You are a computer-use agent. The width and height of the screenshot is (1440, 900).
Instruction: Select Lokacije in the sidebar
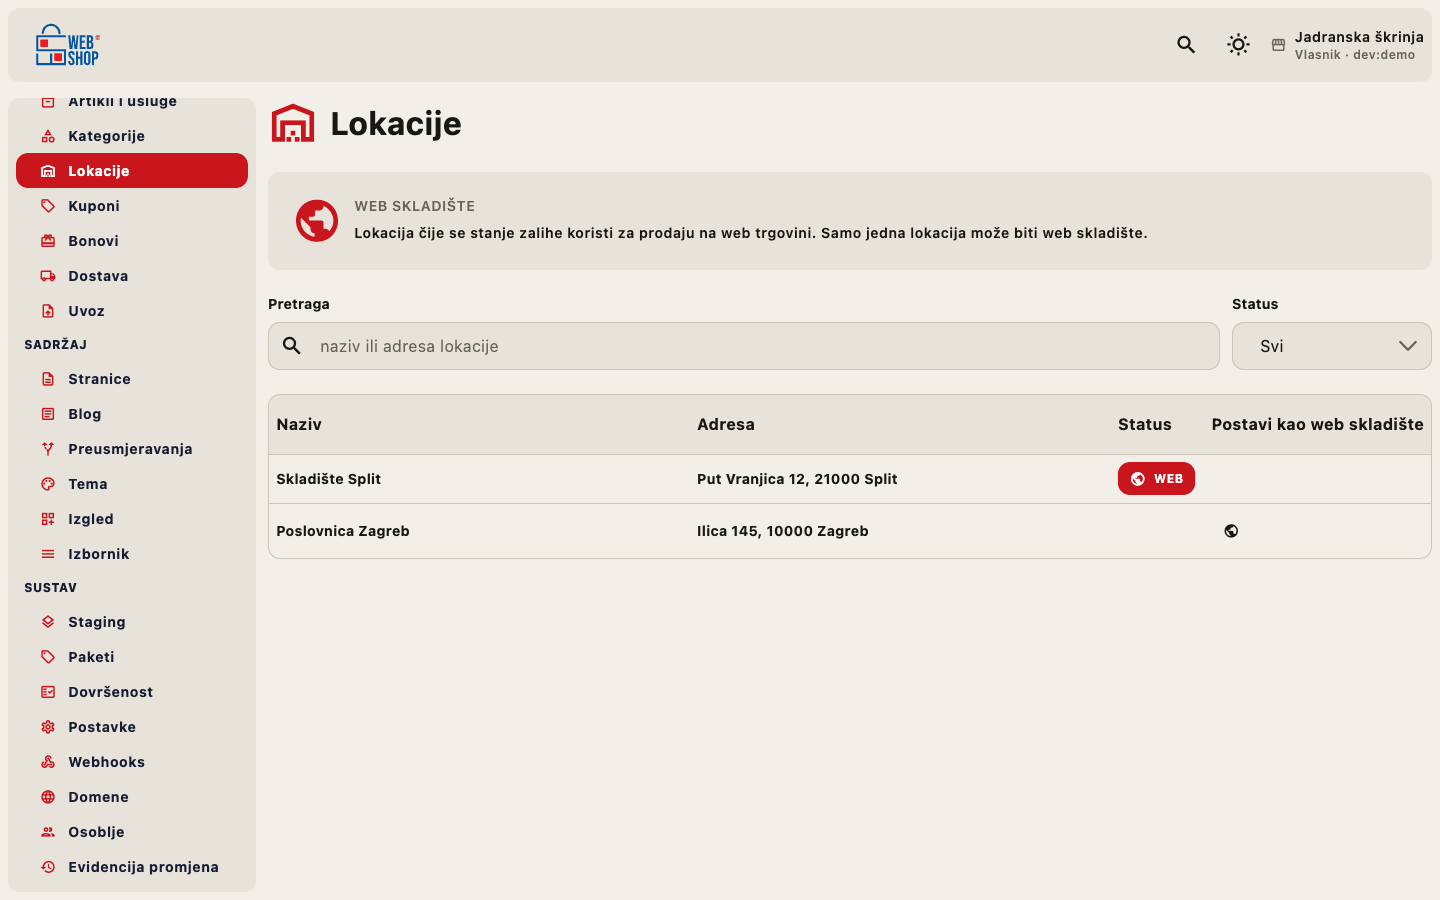(132, 171)
